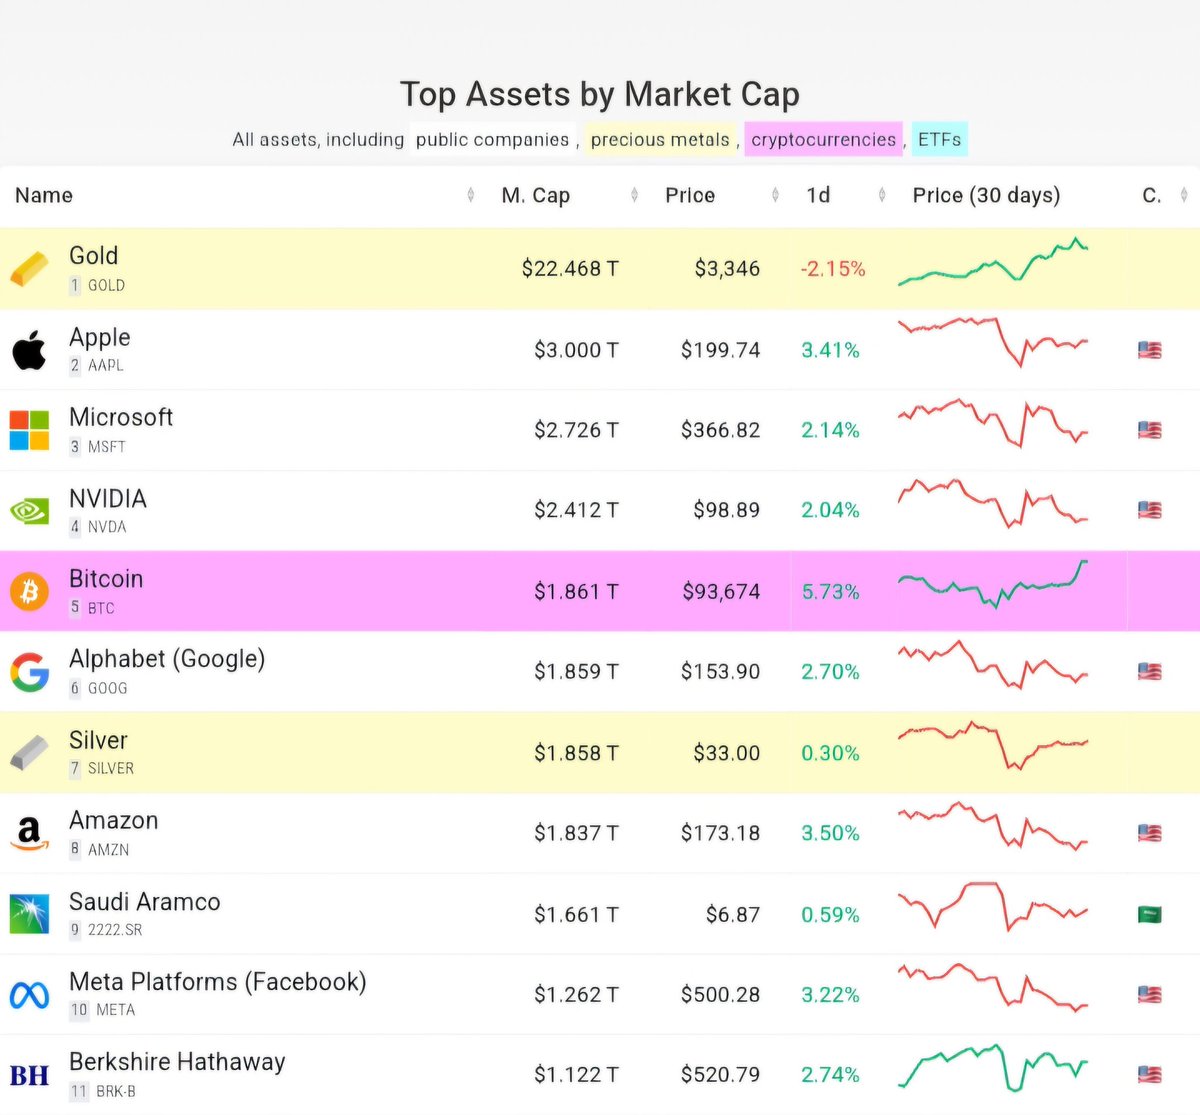Click the NVIDIA logo icon

click(x=29, y=511)
